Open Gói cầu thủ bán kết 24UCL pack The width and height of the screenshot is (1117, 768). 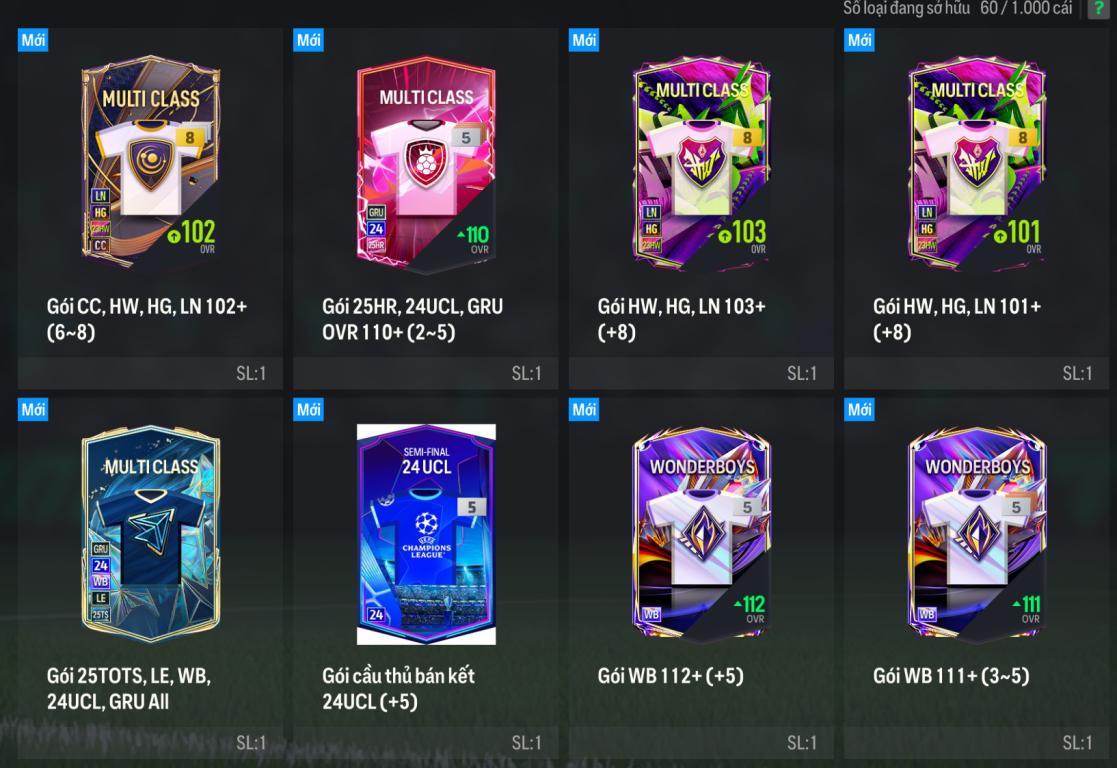(398, 688)
